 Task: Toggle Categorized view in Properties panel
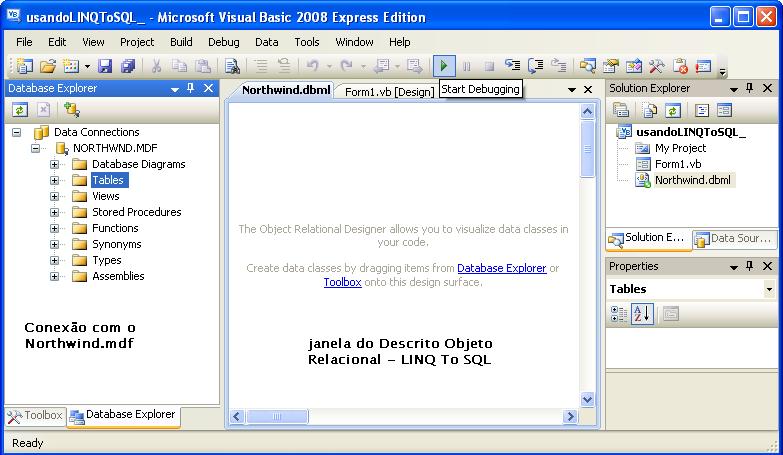coord(619,314)
